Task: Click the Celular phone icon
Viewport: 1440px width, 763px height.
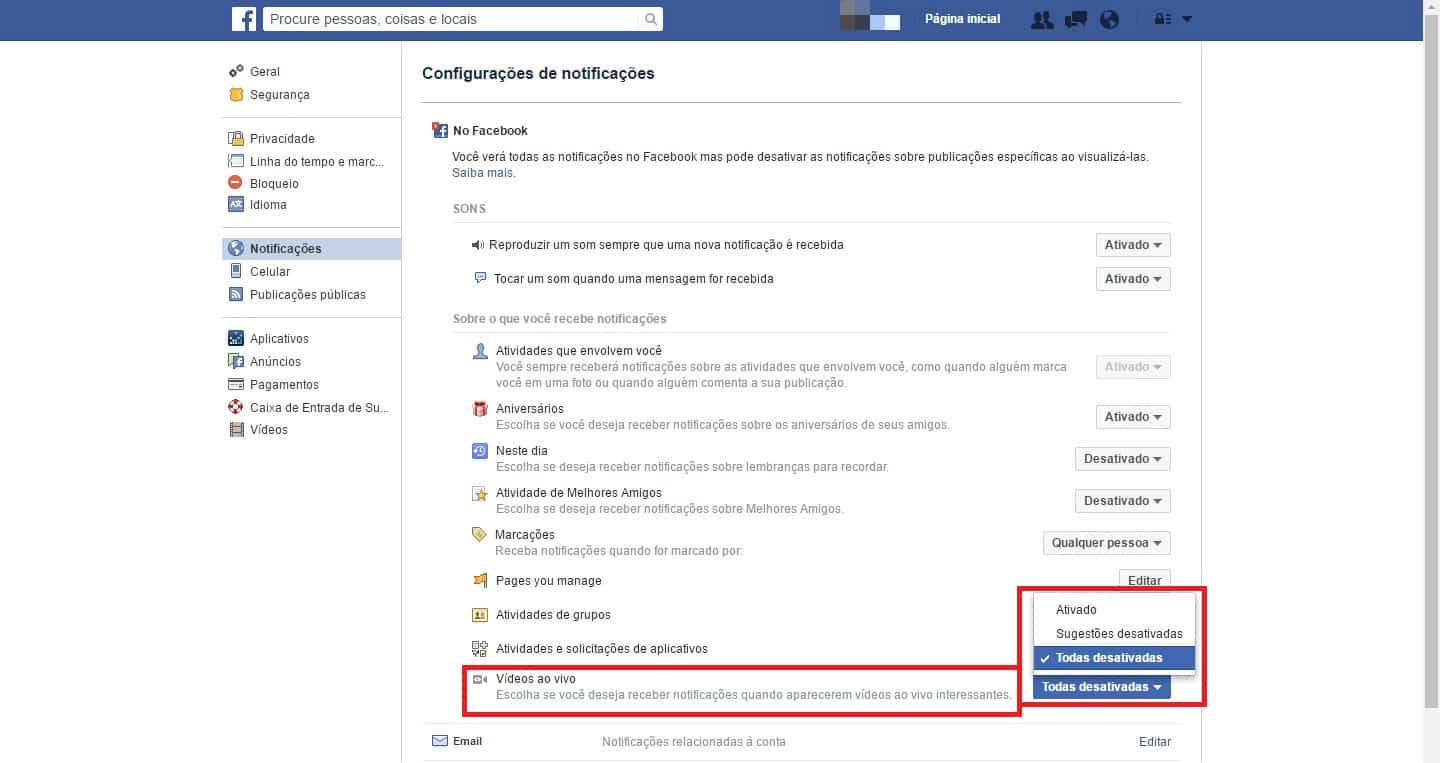Action: coord(236,271)
